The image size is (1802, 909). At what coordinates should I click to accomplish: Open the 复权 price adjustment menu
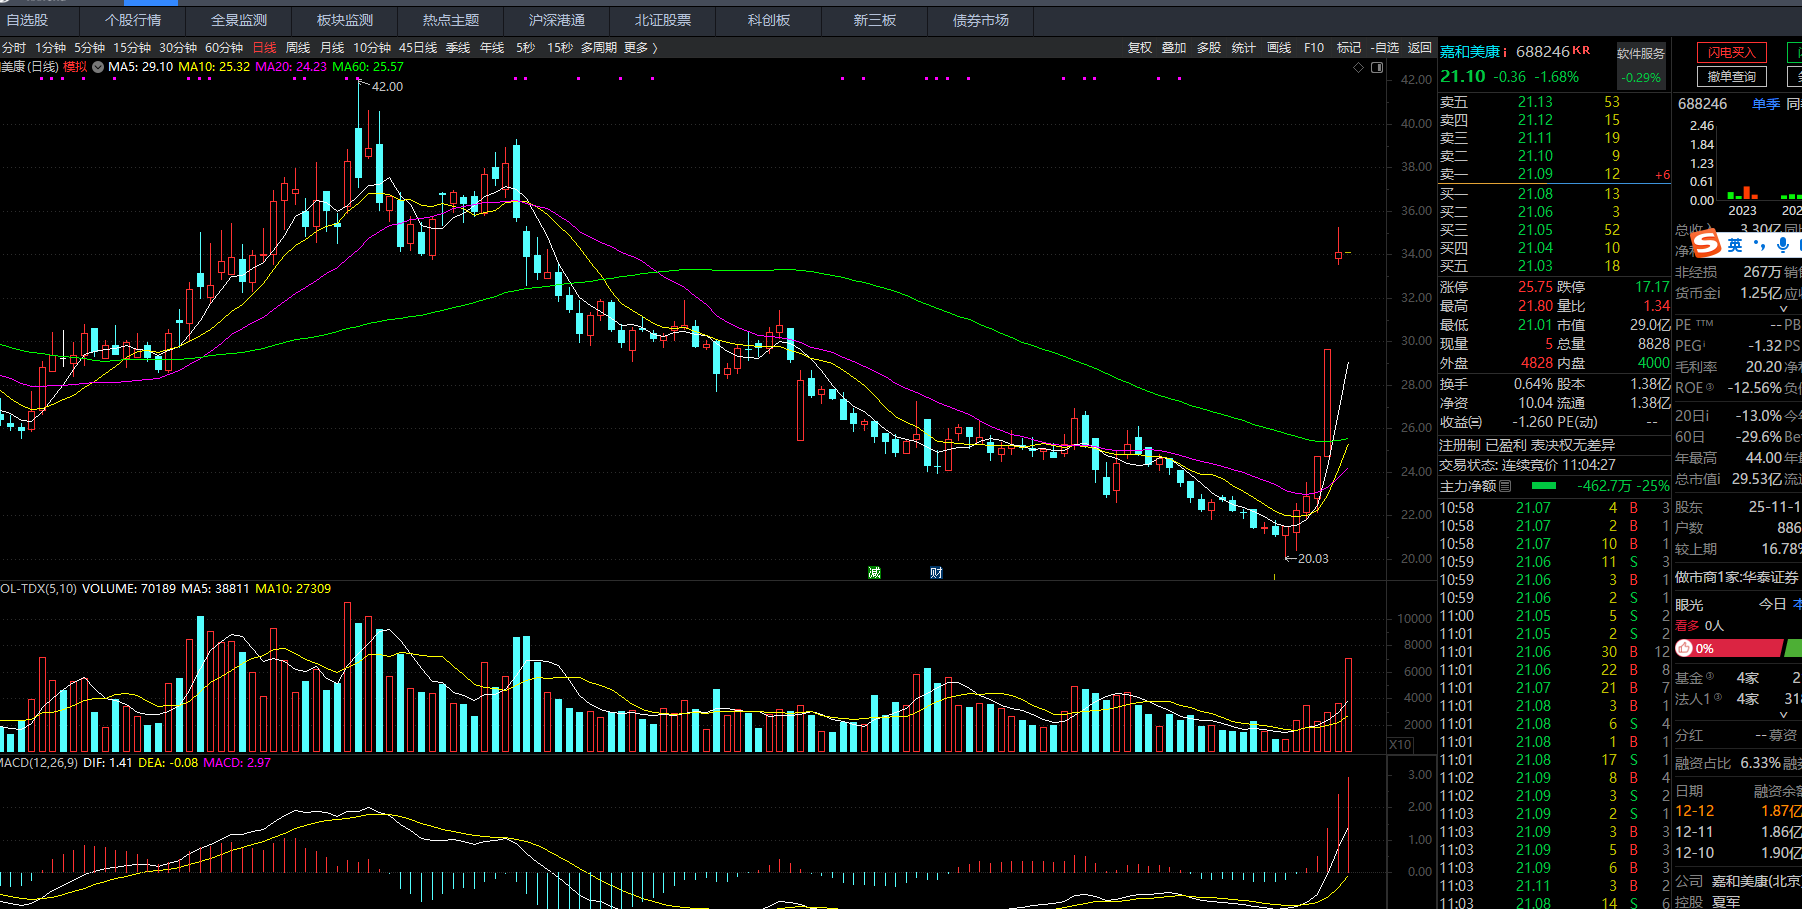click(1140, 47)
